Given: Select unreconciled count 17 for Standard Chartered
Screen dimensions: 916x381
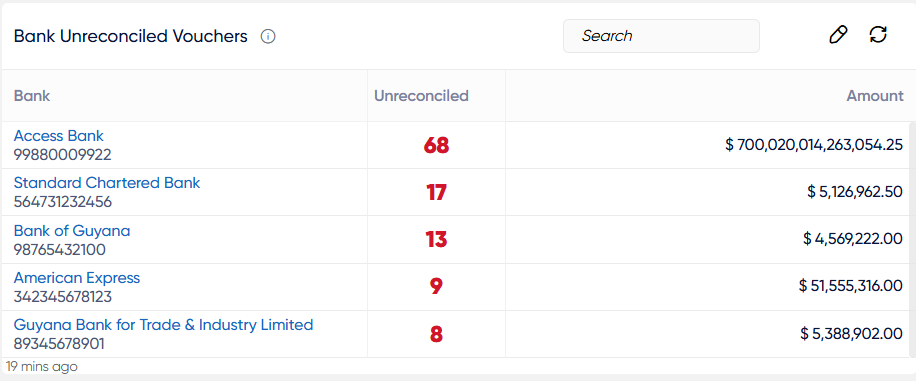Looking at the screenshot, I should pyautogui.click(x=436, y=192).
